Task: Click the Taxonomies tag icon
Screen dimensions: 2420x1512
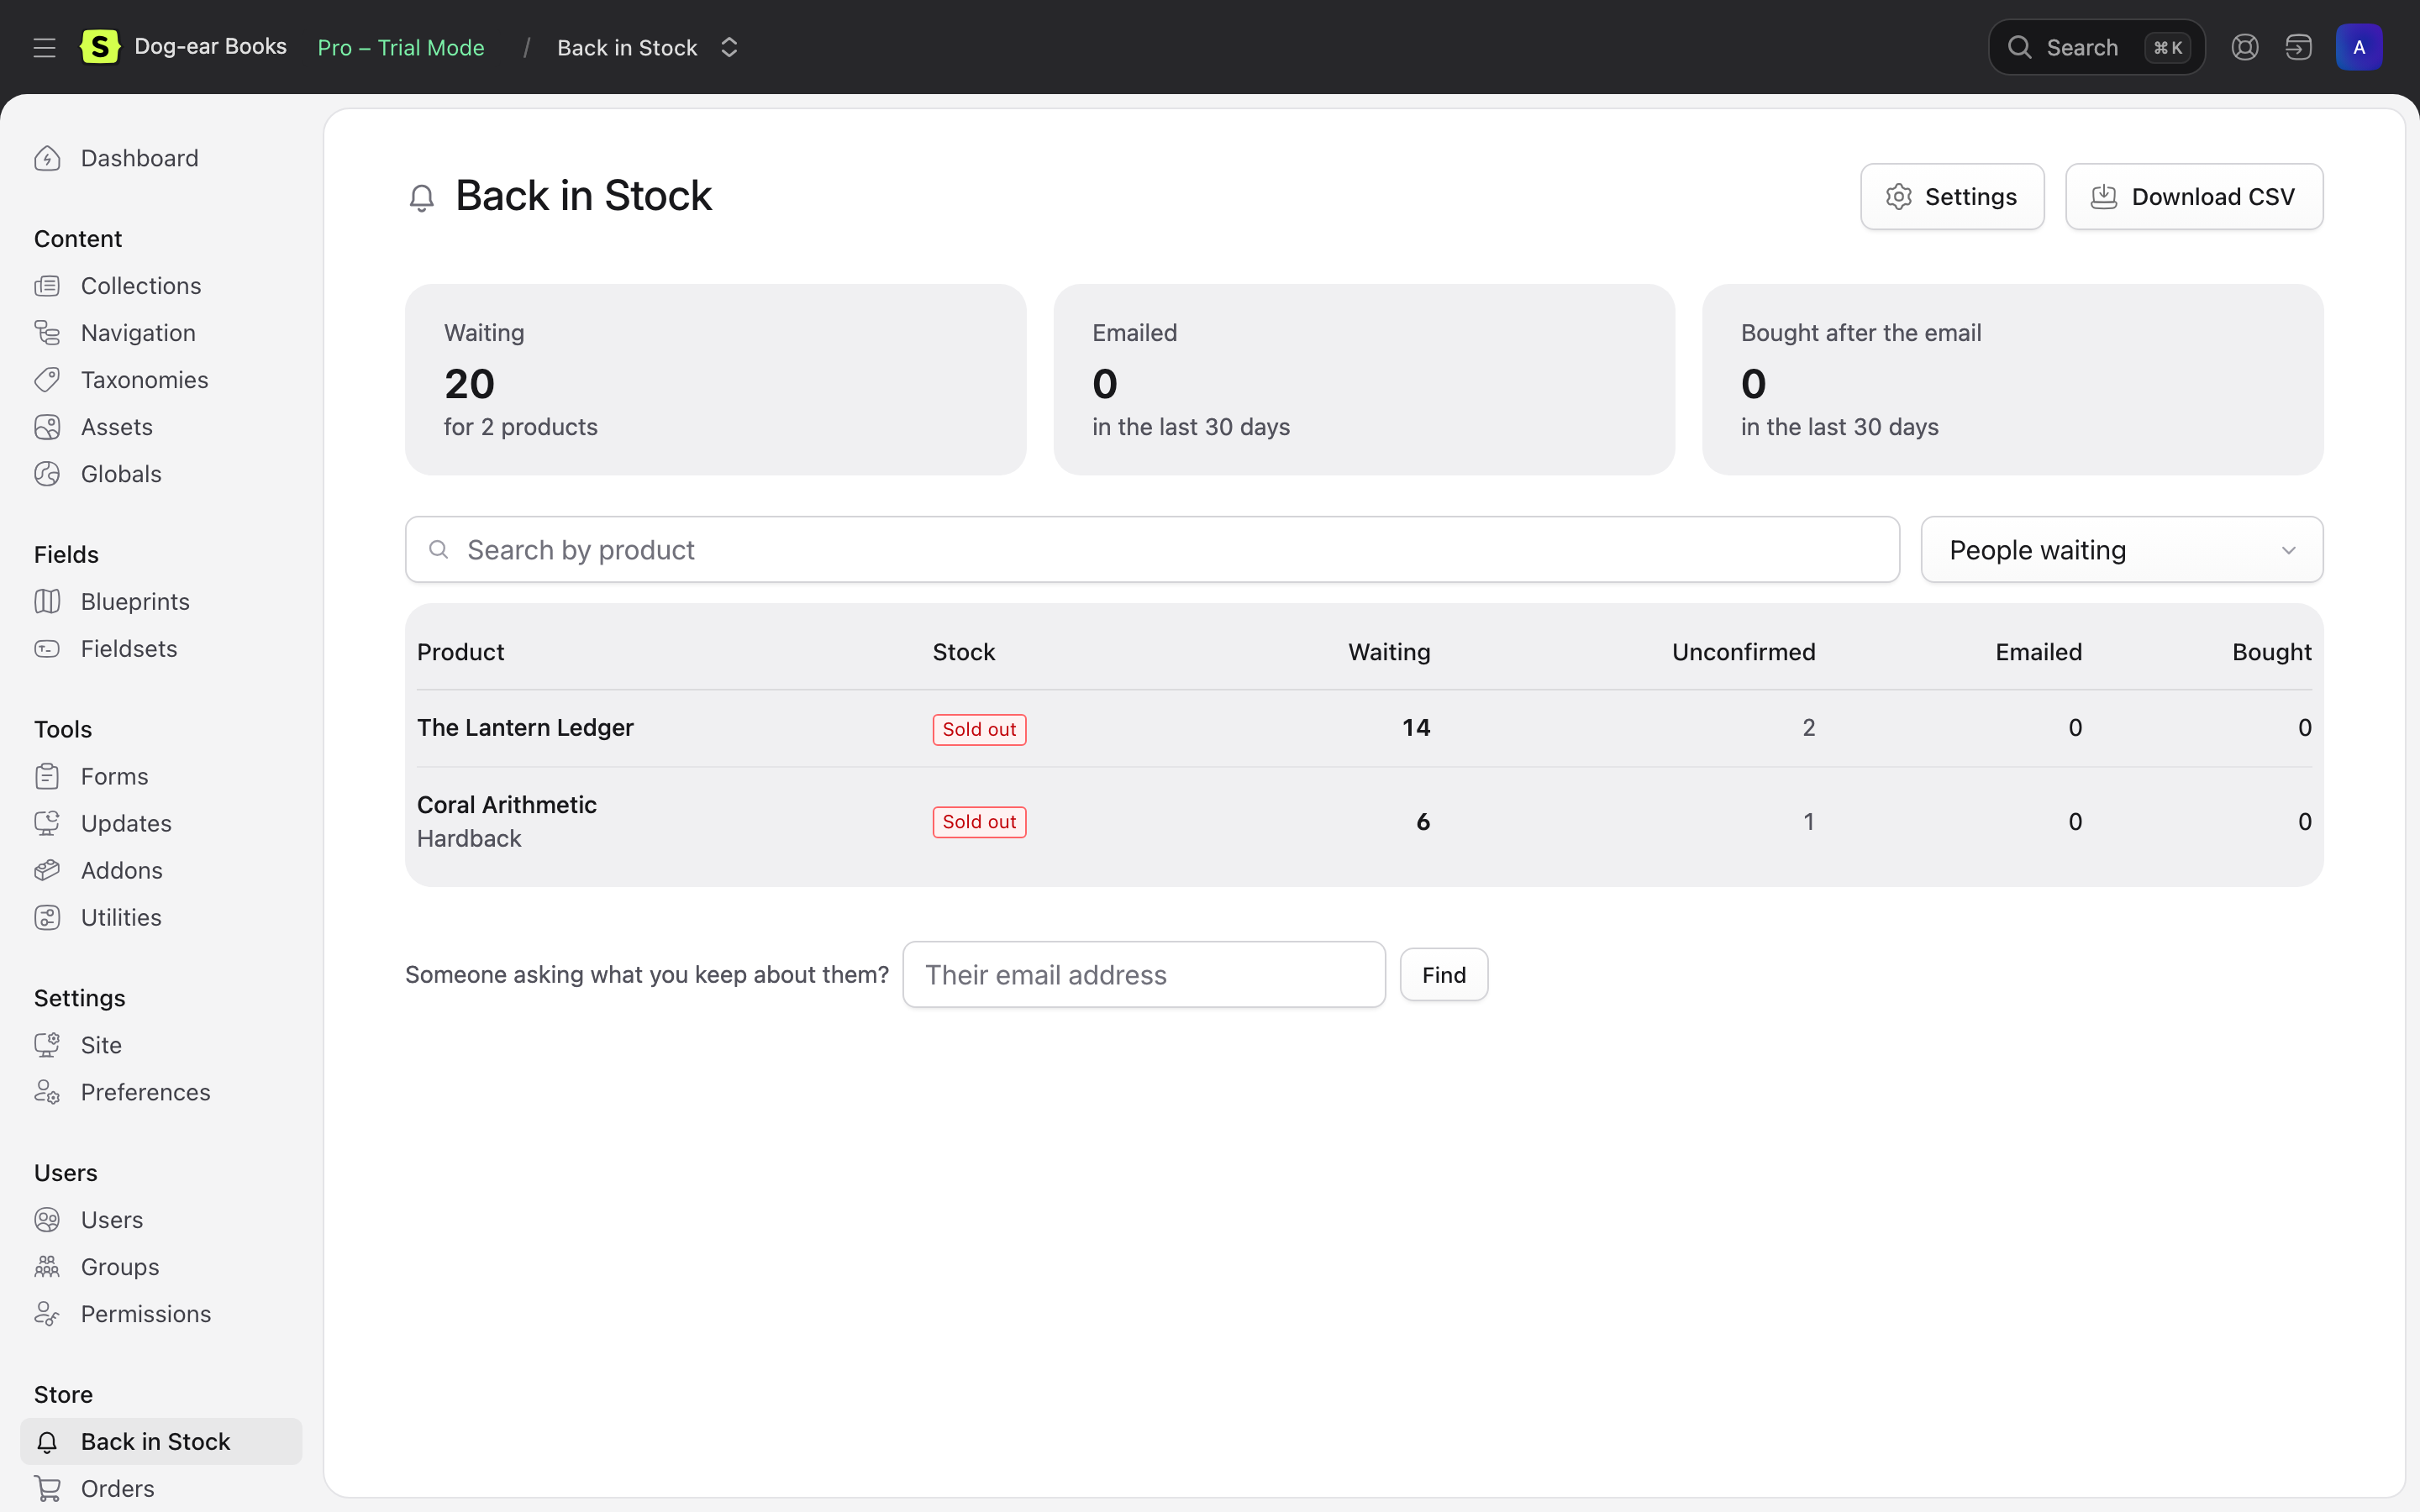Action: pyautogui.click(x=47, y=380)
